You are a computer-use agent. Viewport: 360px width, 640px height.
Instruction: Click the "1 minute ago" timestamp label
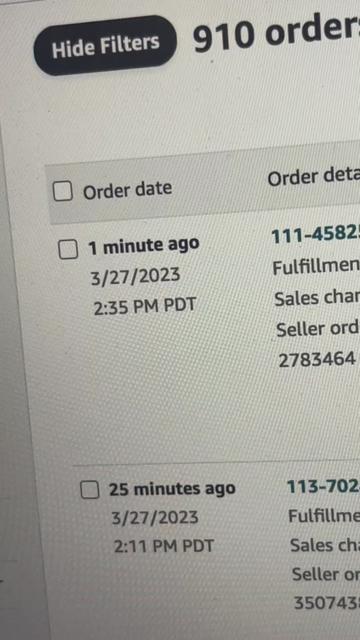click(x=144, y=247)
